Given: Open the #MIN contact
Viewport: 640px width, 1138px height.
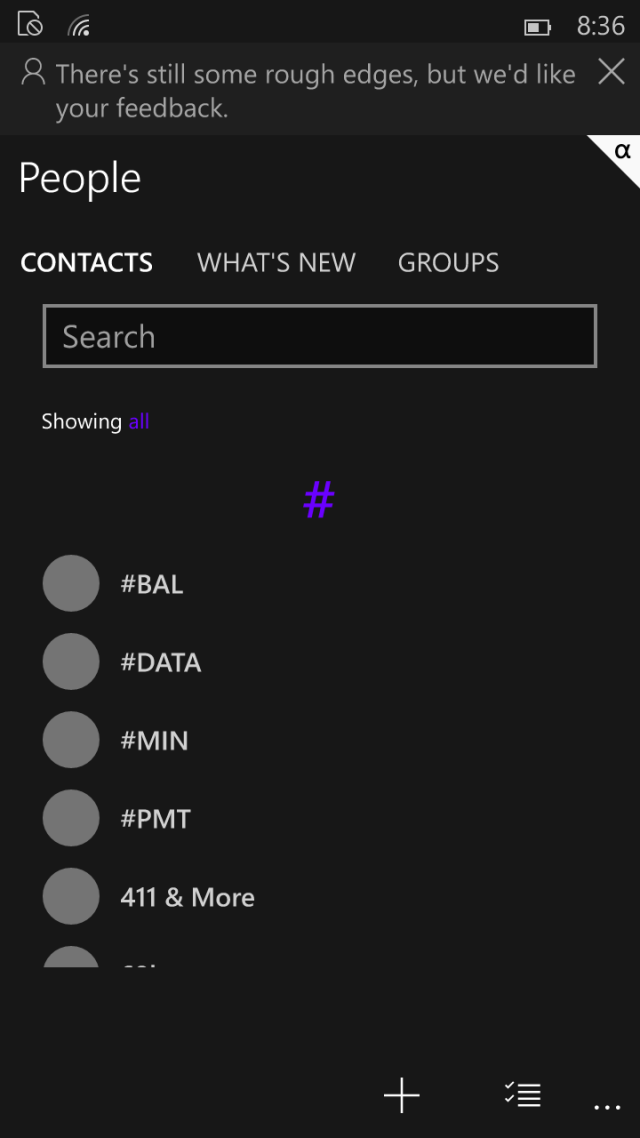Looking at the screenshot, I should pos(155,741).
